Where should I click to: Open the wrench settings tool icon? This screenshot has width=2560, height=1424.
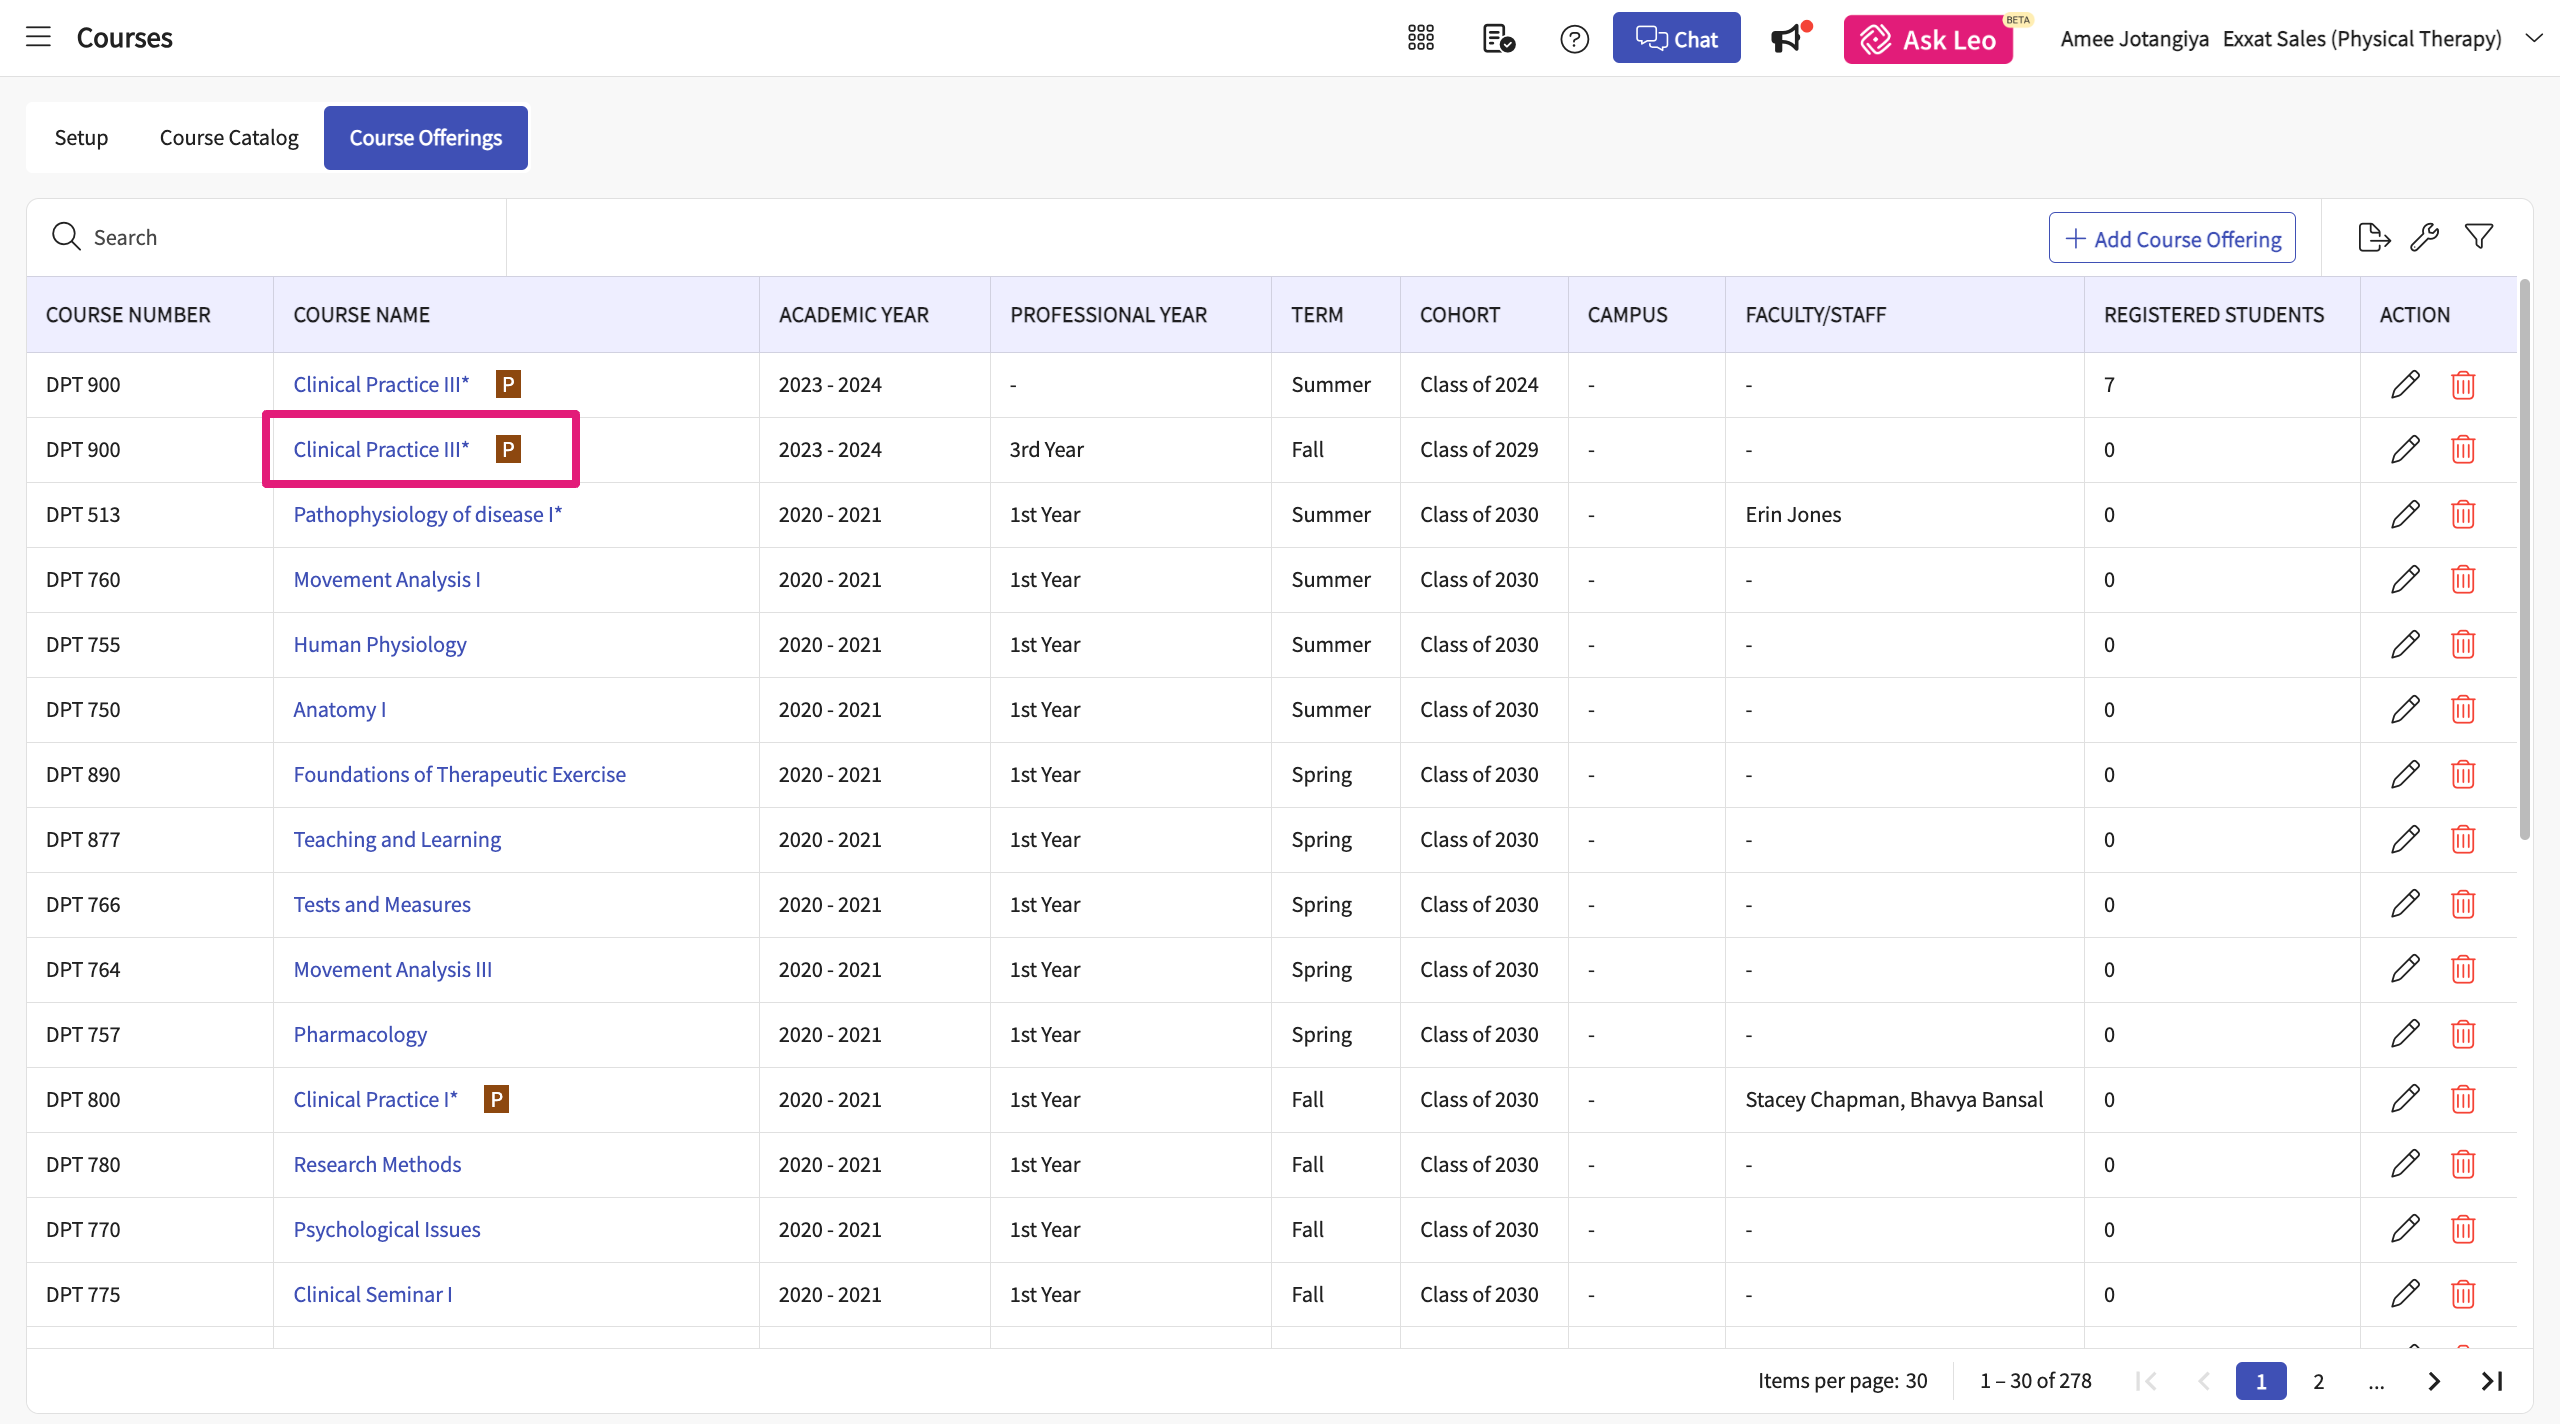point(2425,238)
